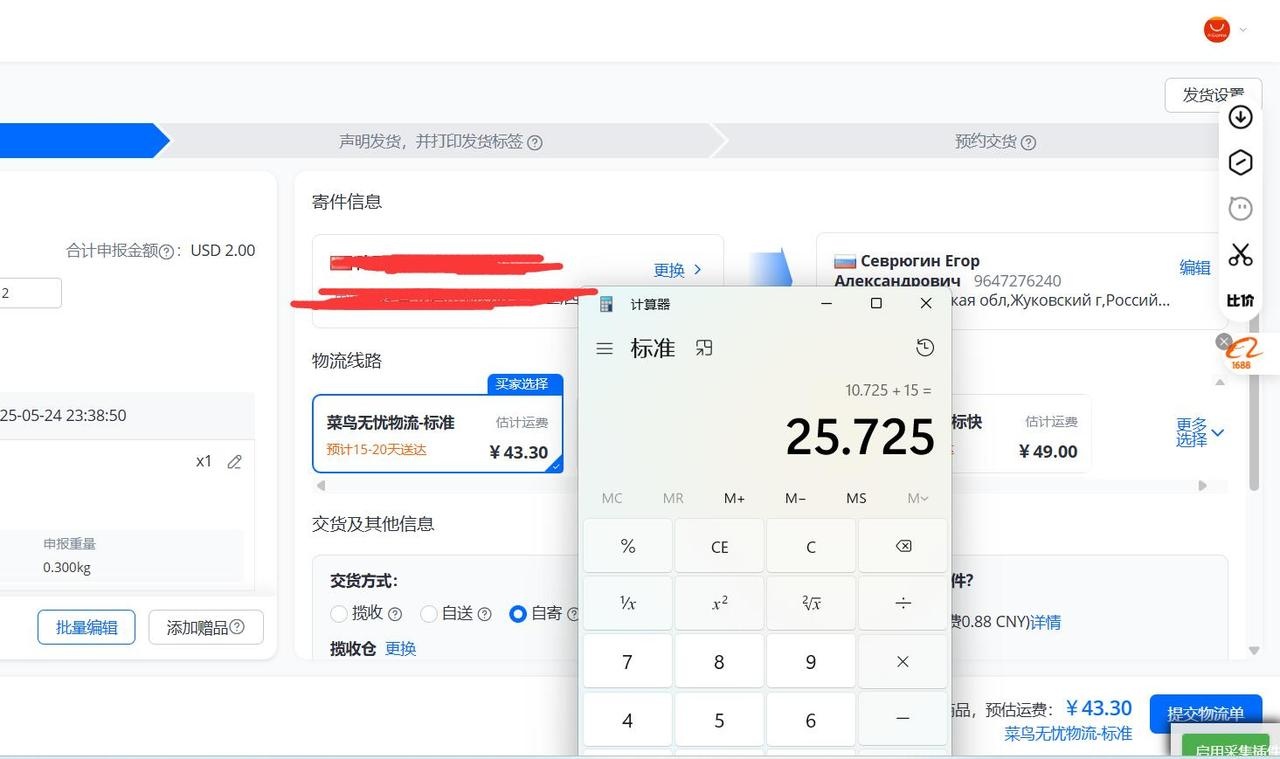Click help icon next to 自送 option
This screenshot has height=759, width=1280.
tap(484, 614)
